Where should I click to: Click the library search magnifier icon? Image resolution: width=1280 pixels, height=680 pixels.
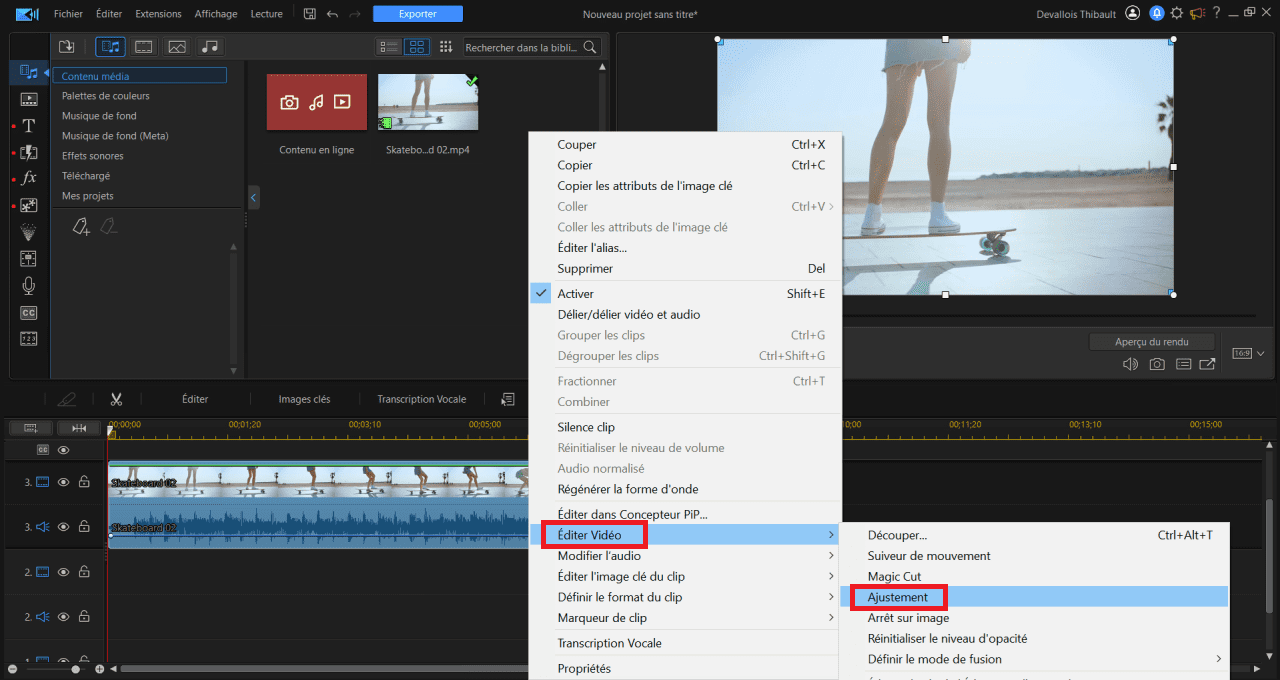tap(590, 47)
